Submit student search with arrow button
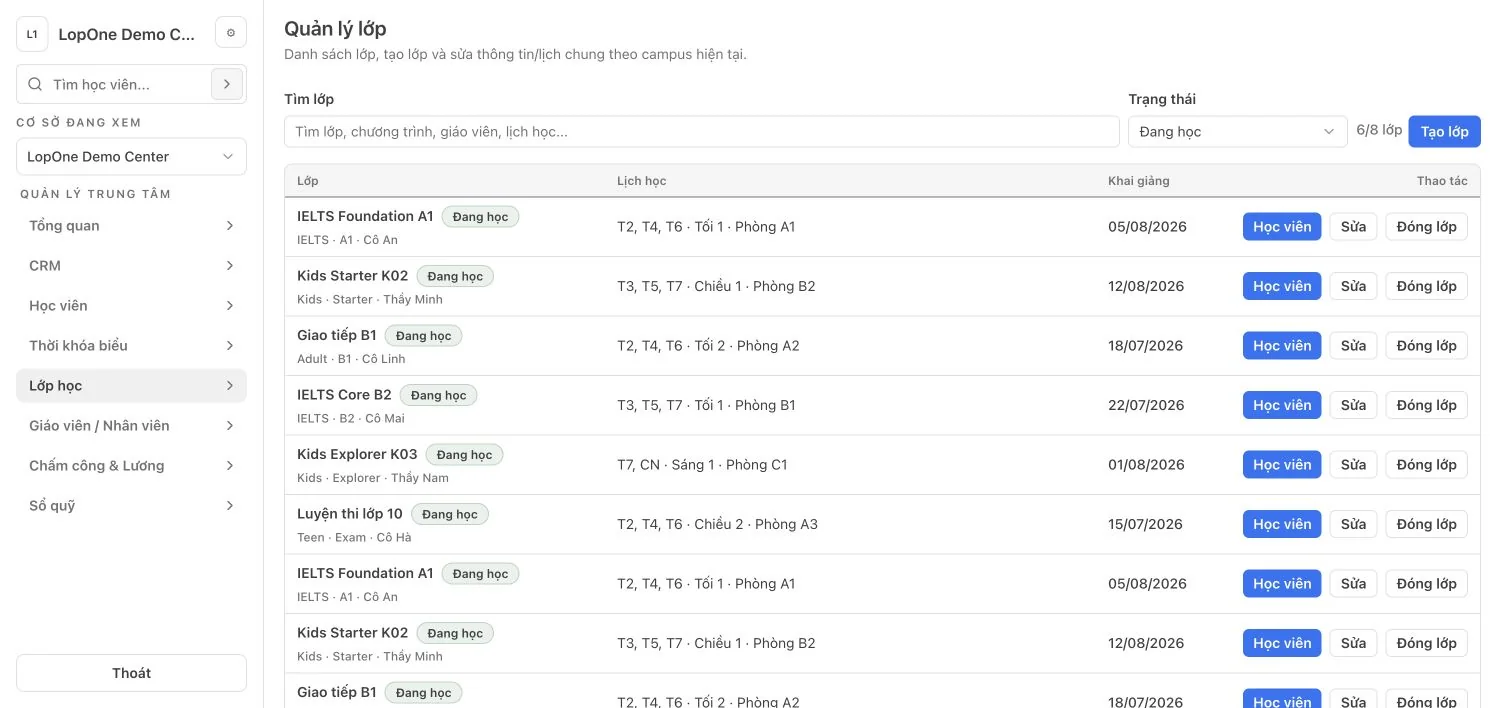 227,85
